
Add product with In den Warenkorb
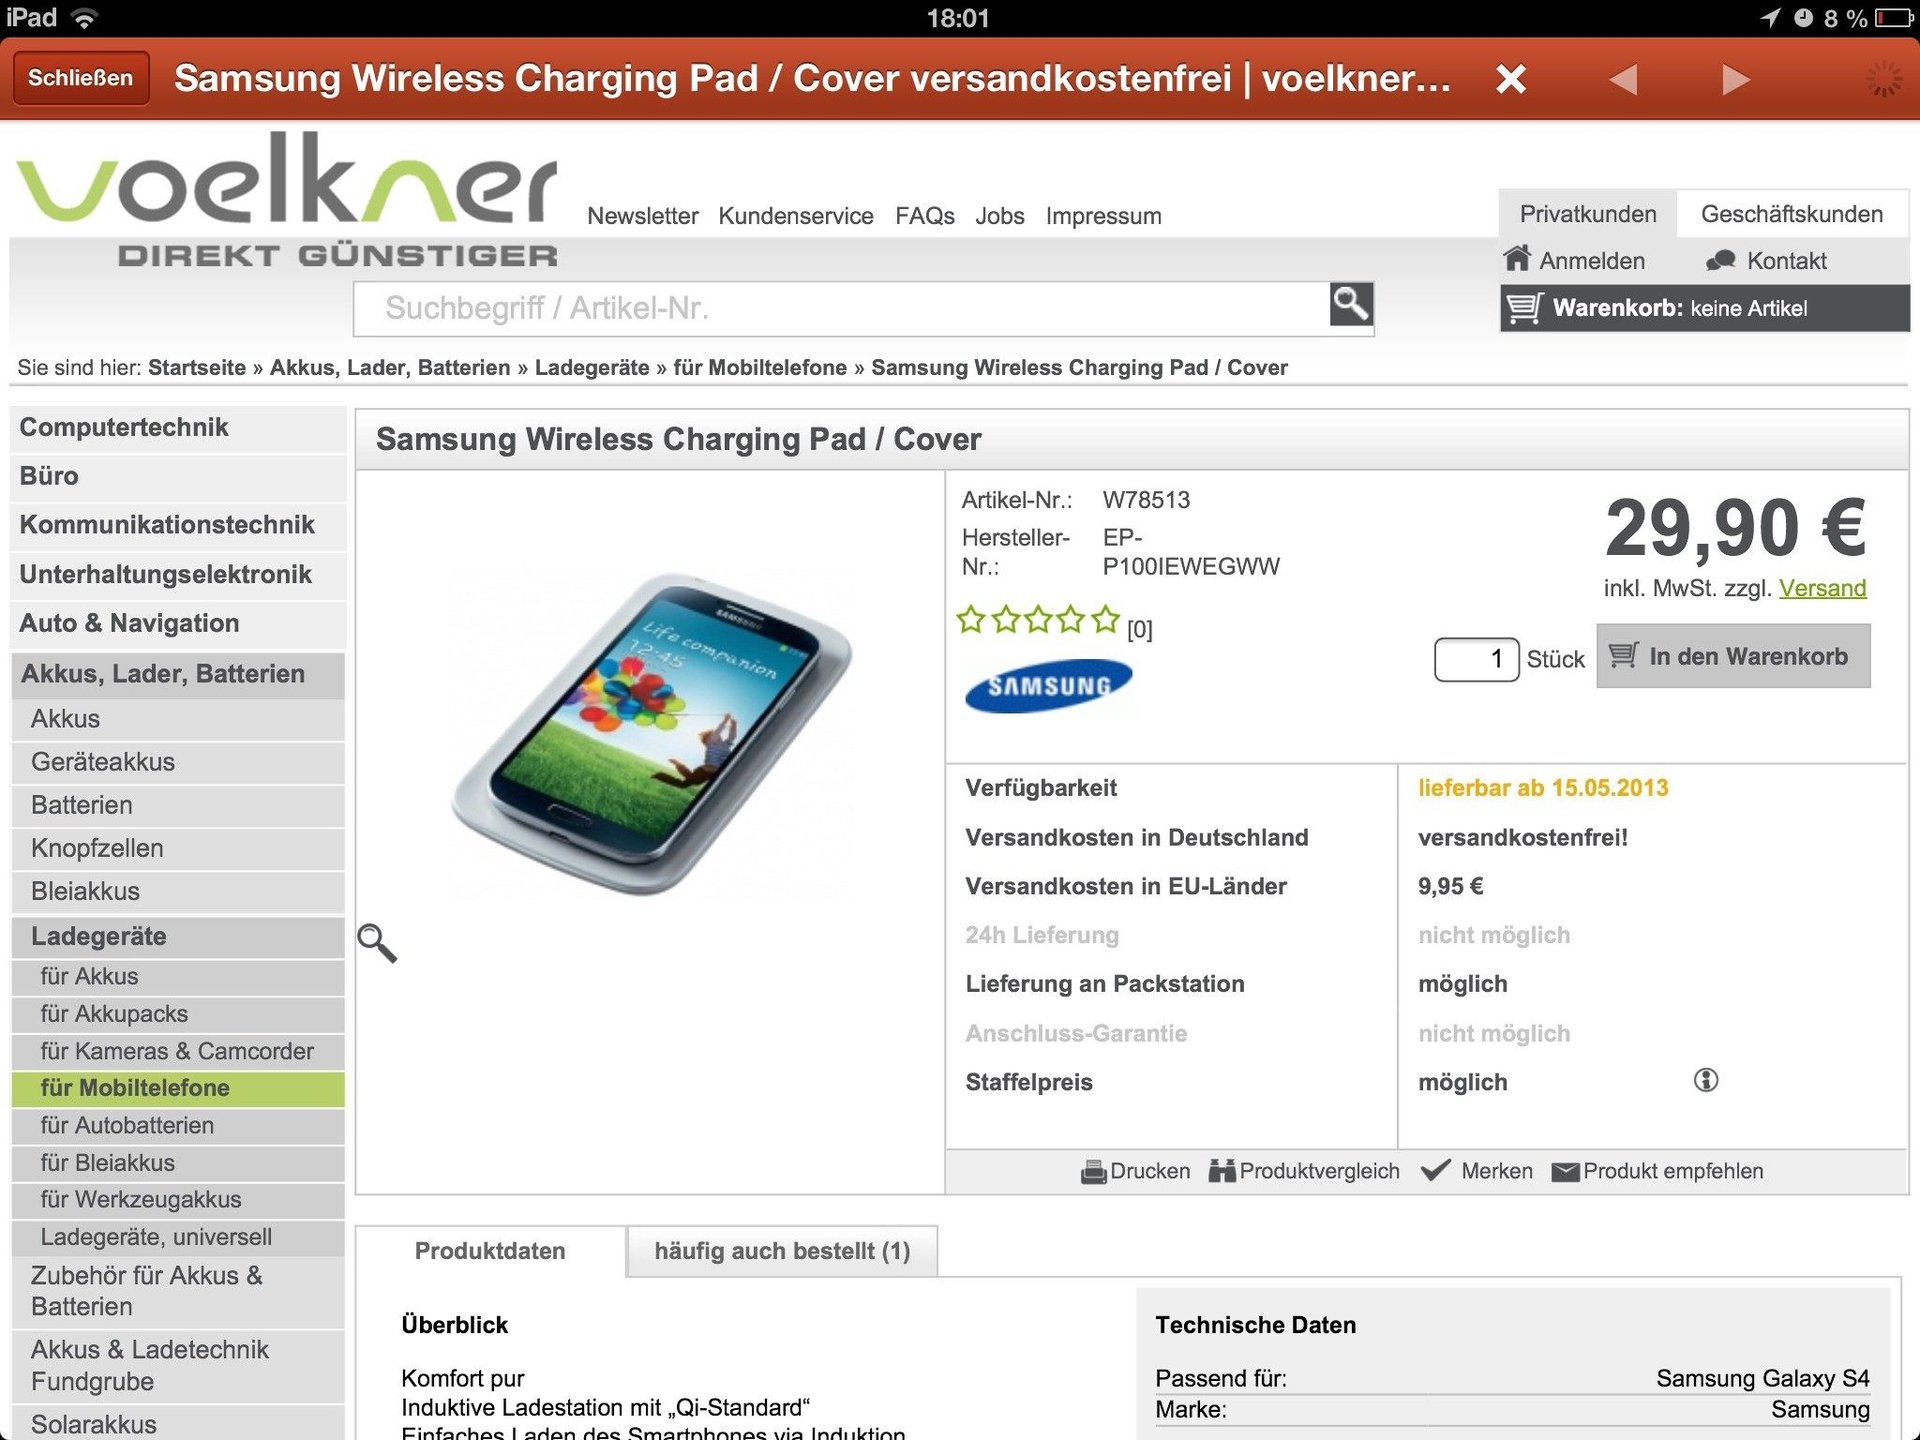click(1733, 656)
